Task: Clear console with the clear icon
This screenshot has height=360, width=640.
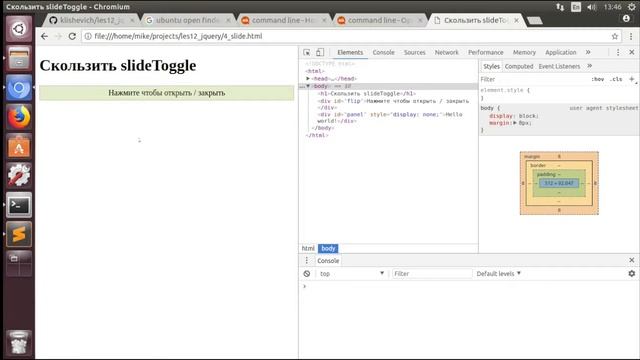Action: (x=307, y=273)
